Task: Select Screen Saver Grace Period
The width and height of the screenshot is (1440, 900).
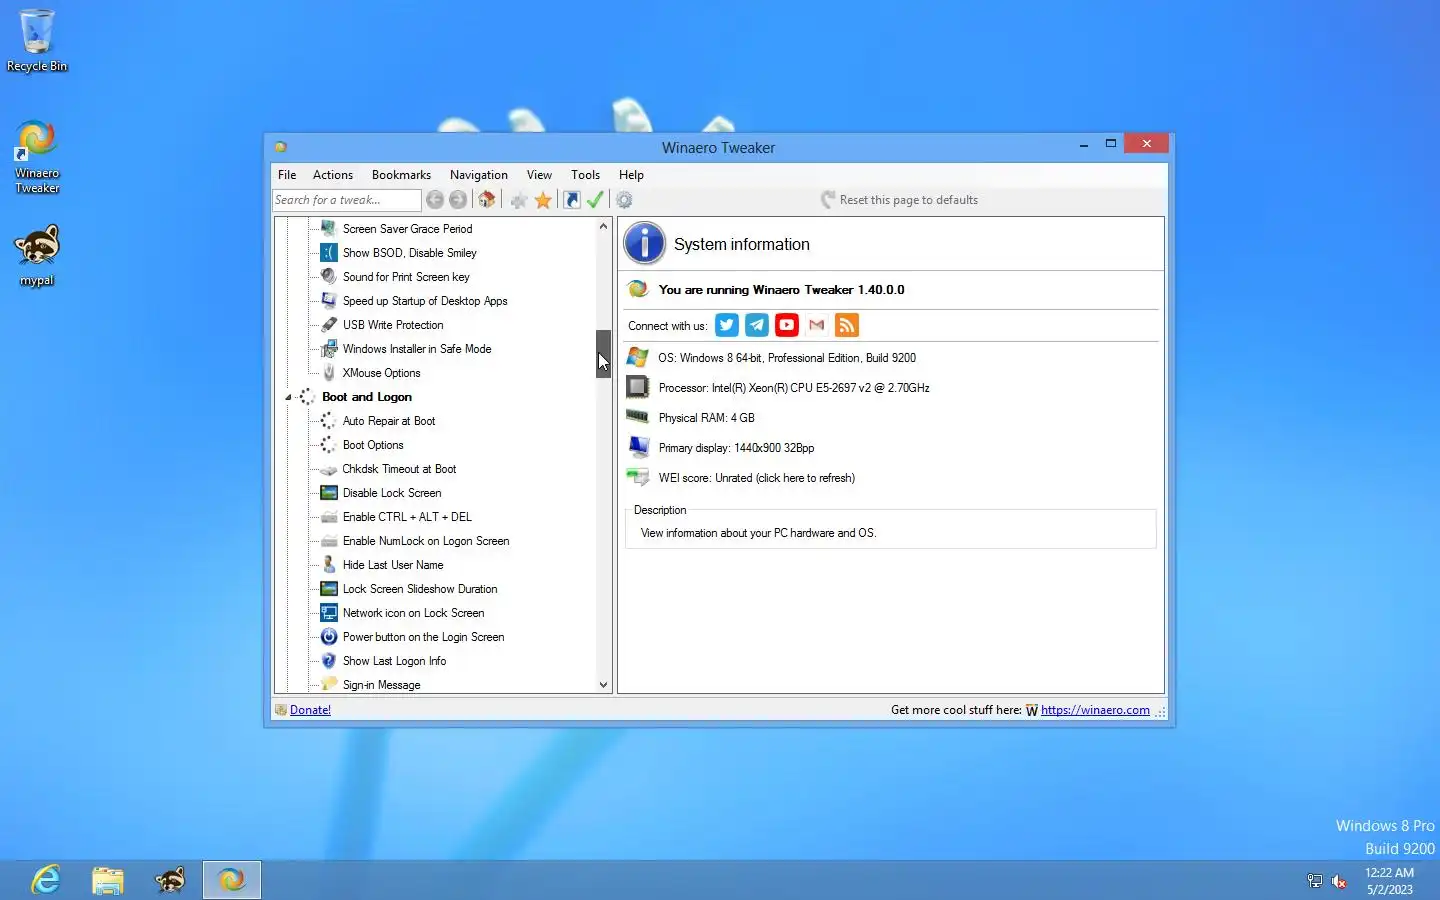Action: coord(407,229)
